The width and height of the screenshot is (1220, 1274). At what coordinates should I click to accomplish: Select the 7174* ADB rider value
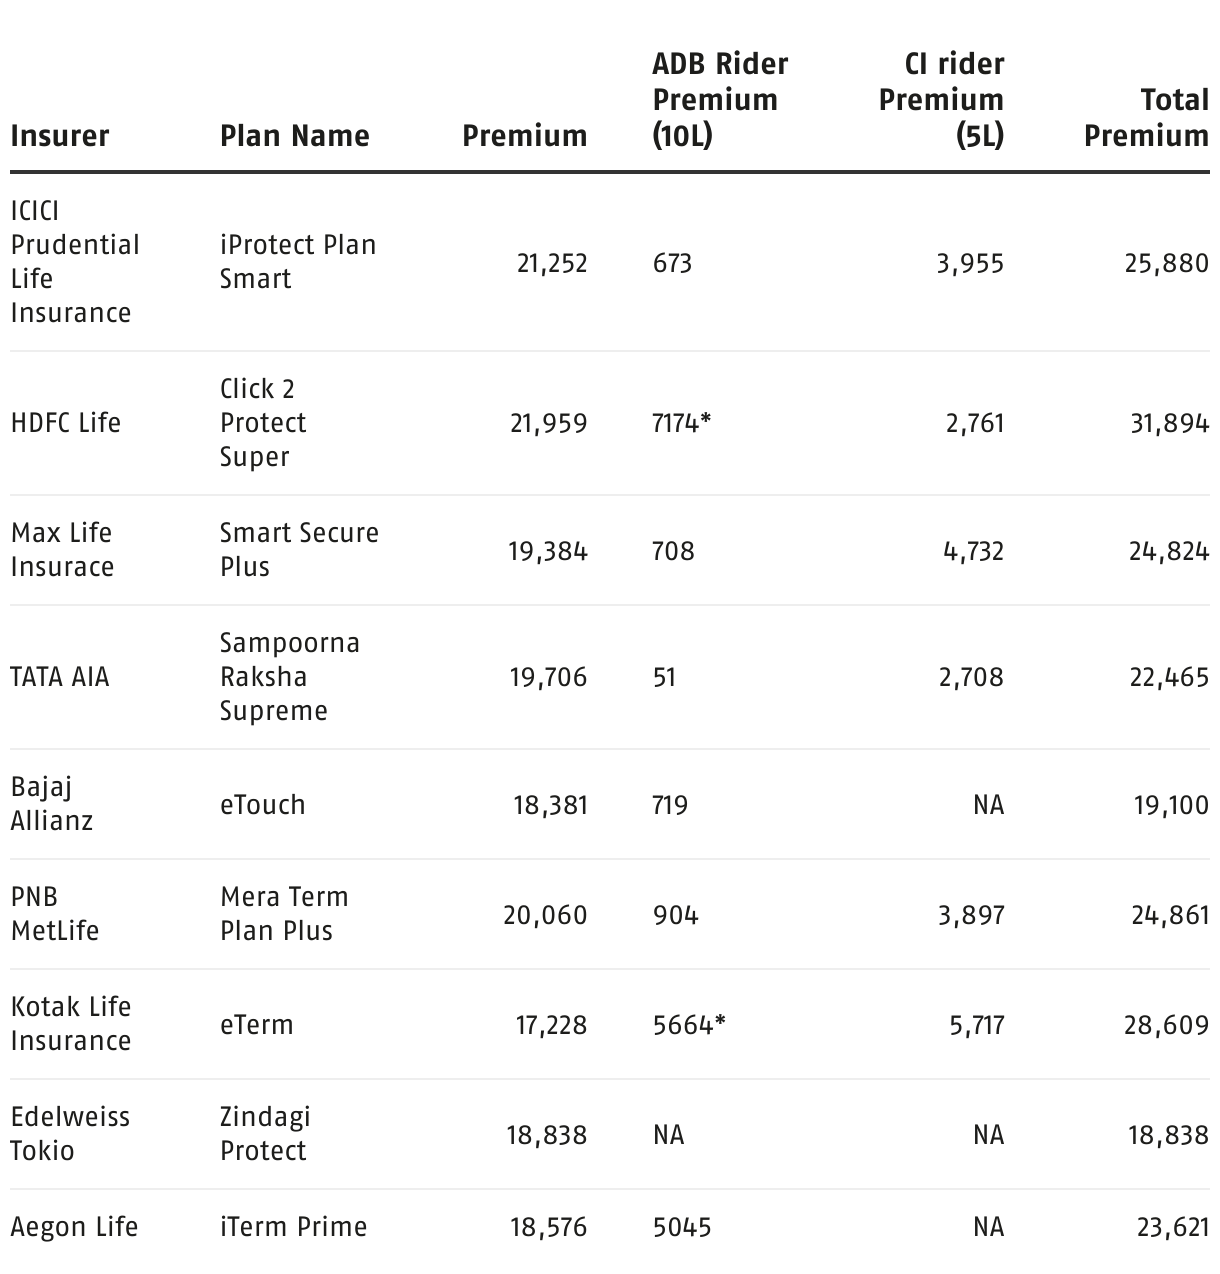[x=681, y=423]
